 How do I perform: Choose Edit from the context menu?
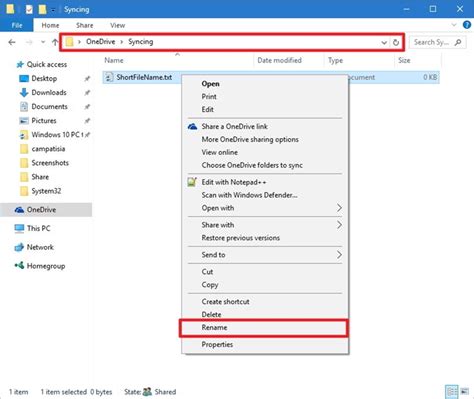coord(265,109)
